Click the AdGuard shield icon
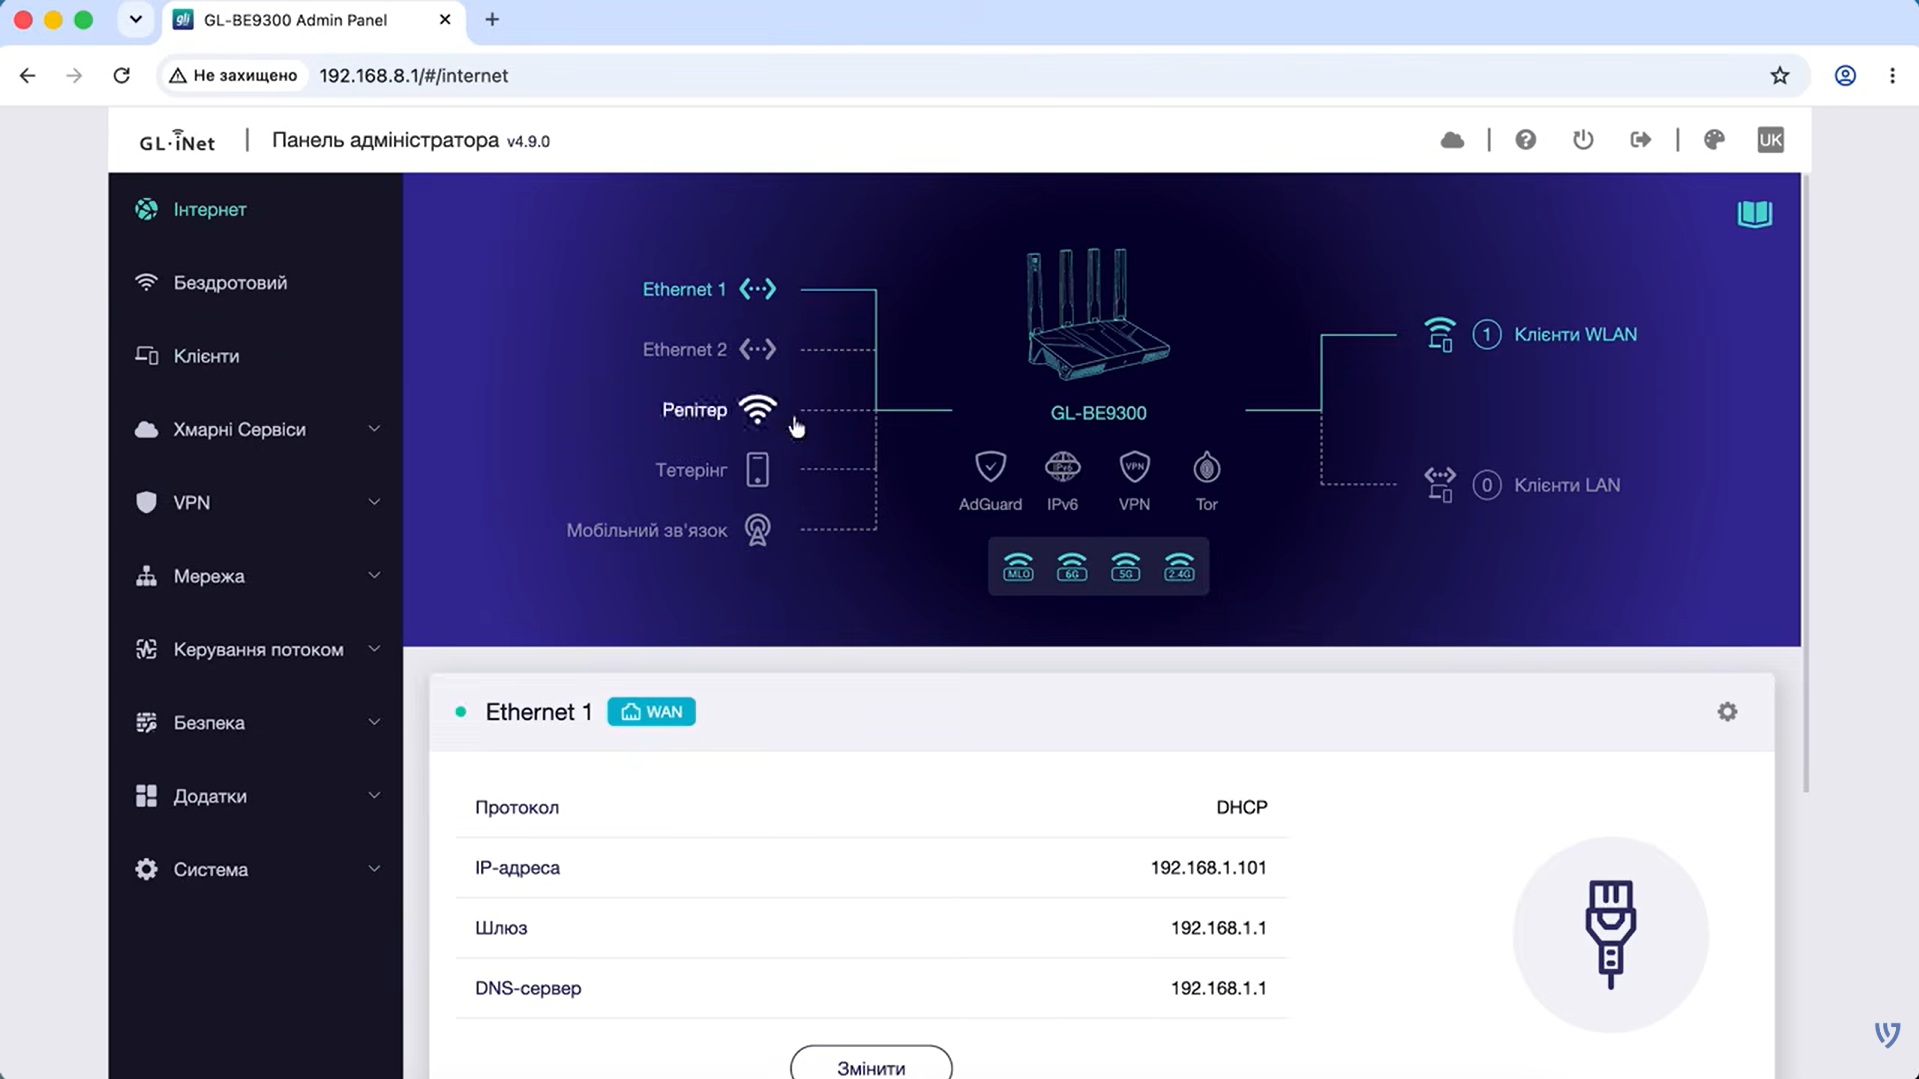1919x1079 pixels. (x=990, y=467)
